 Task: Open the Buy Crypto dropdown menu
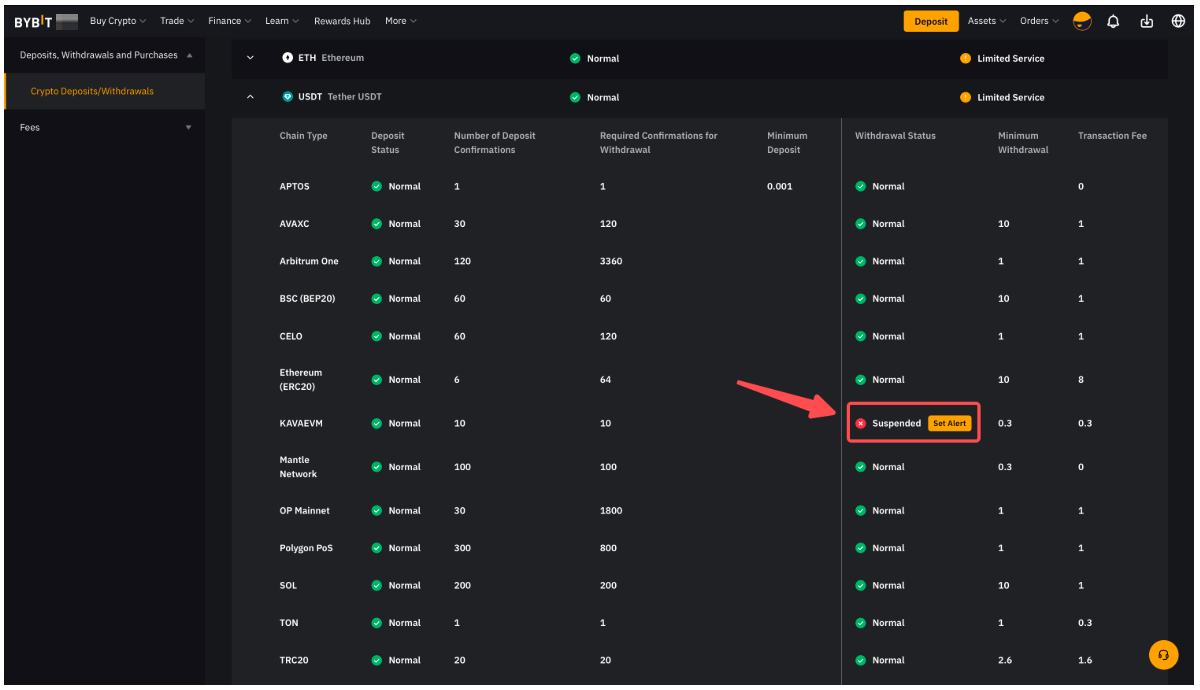click(x=117, y=21)
